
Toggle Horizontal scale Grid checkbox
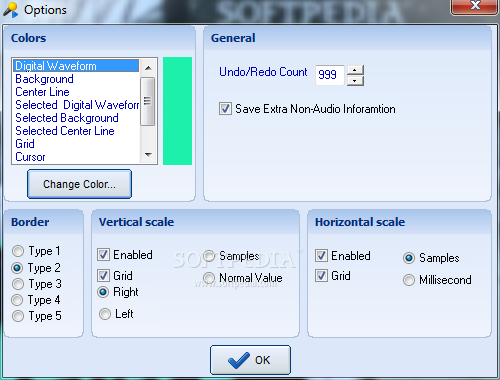point(321,276)
